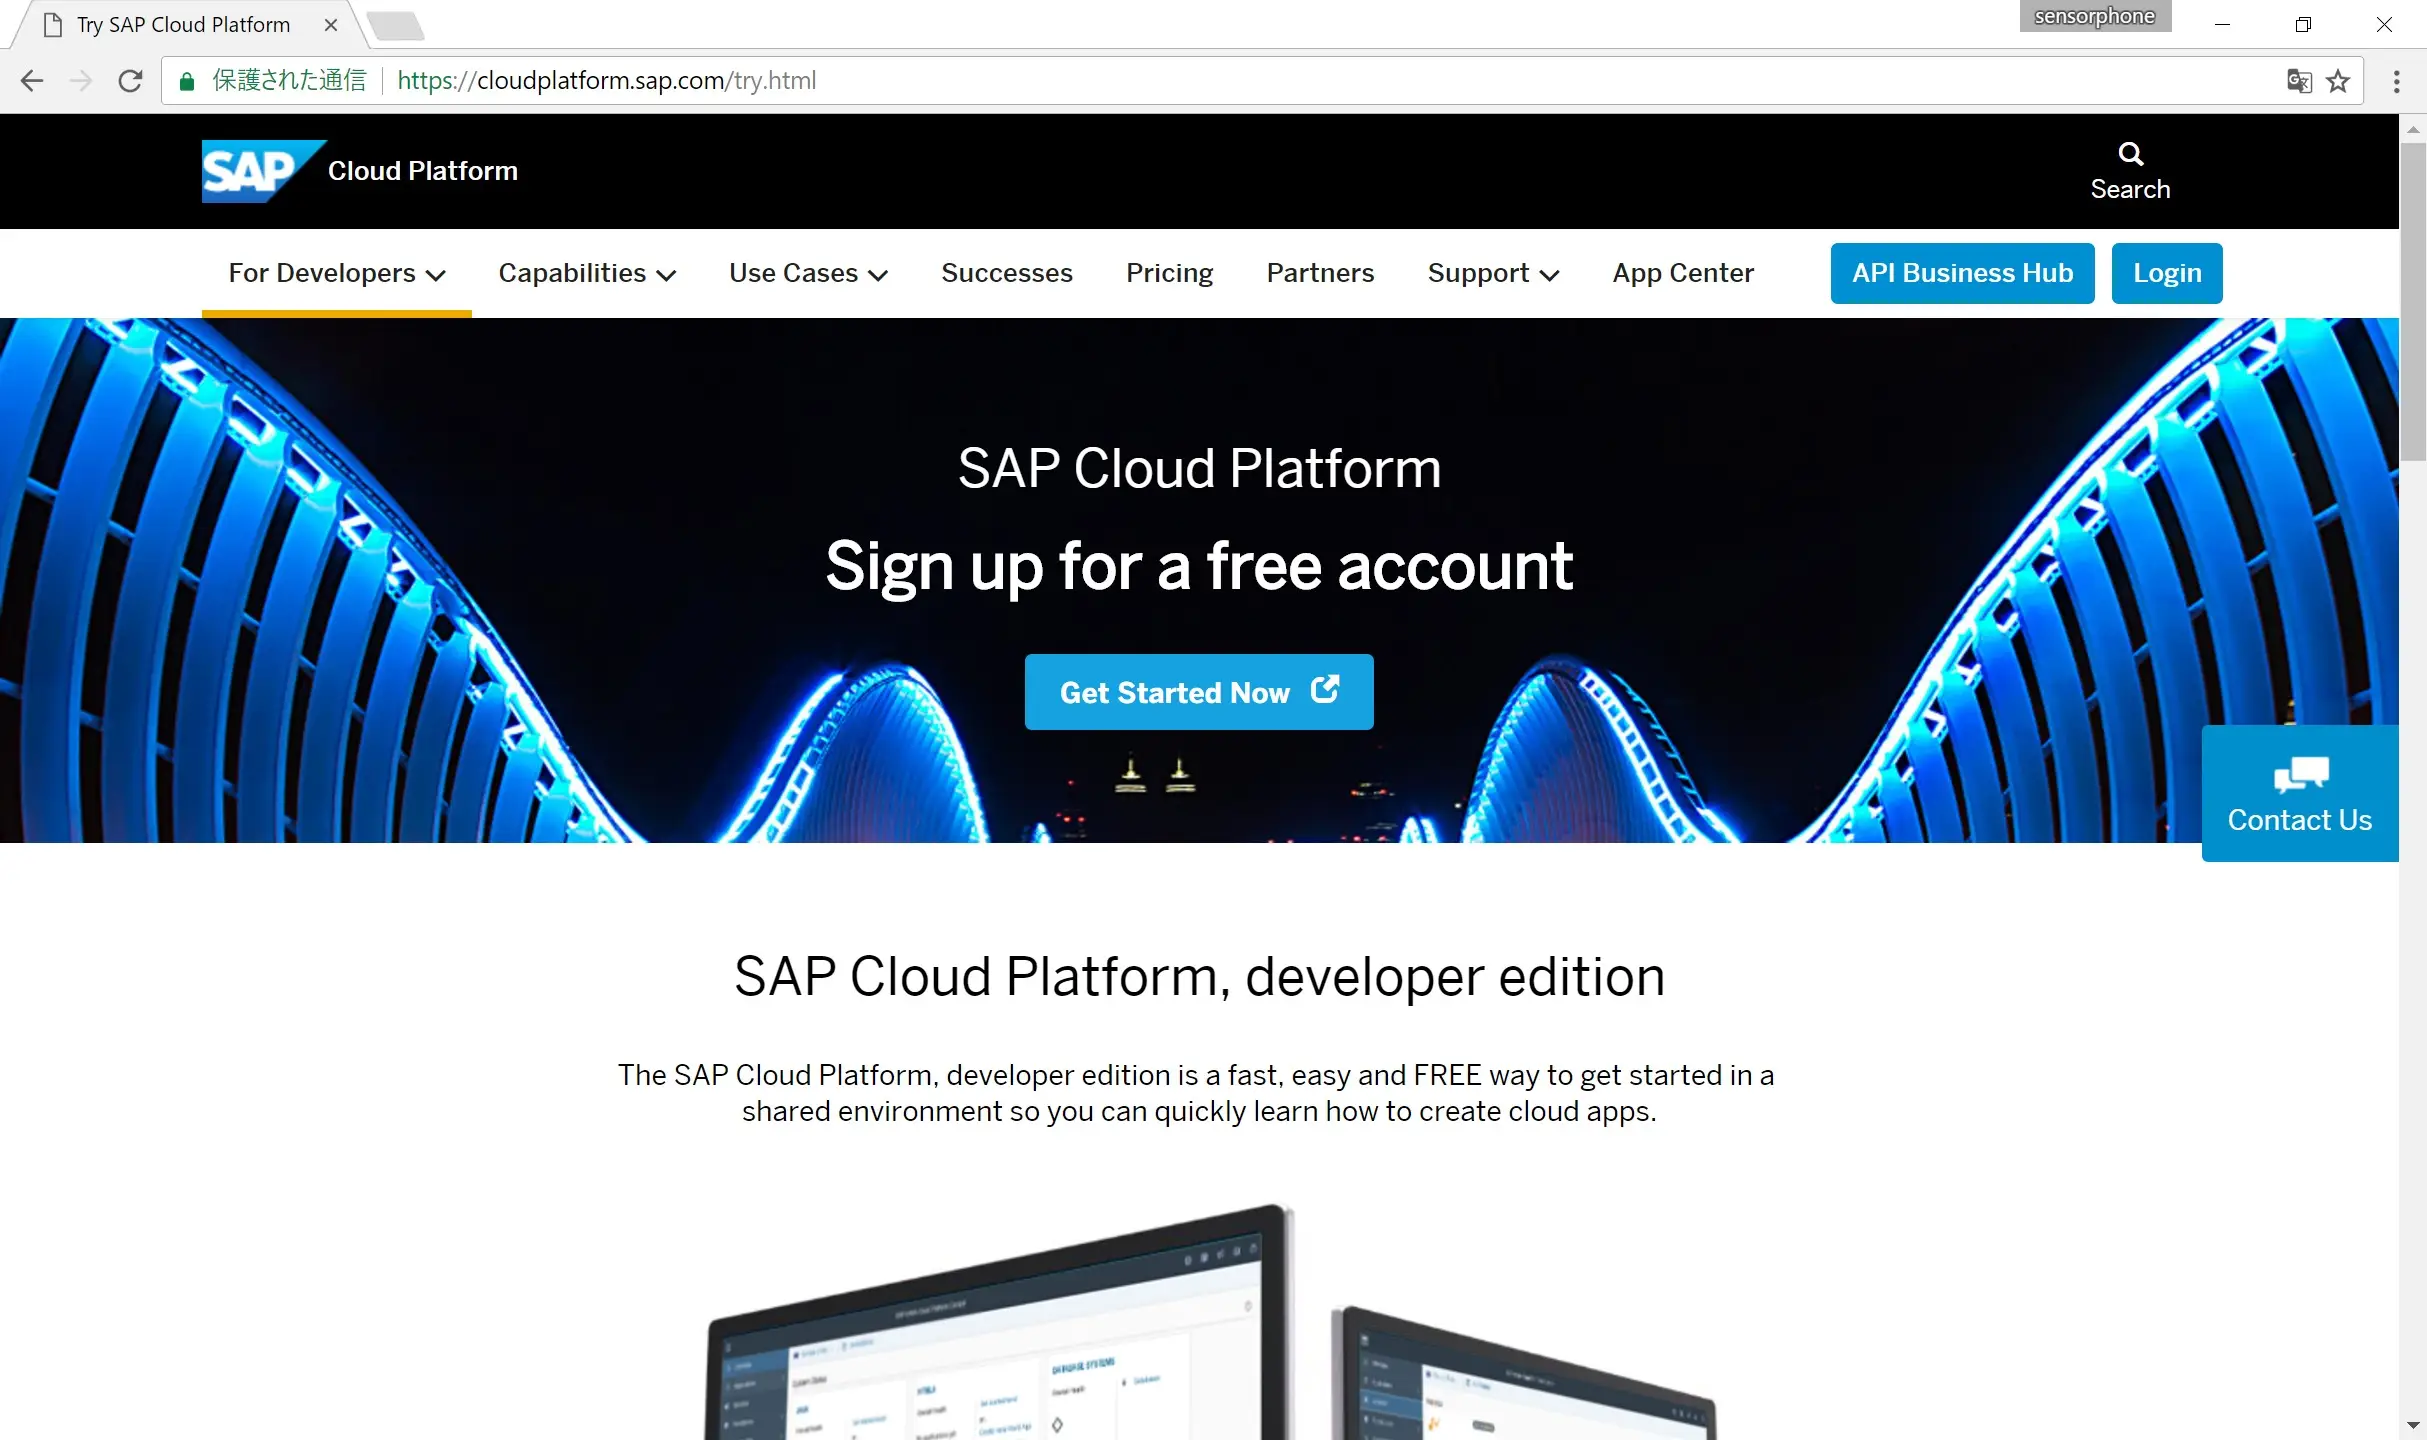This screenshot has height=1440, width=2427.
Task: Click the Get Started Now button
Action: coord(1199,692)
